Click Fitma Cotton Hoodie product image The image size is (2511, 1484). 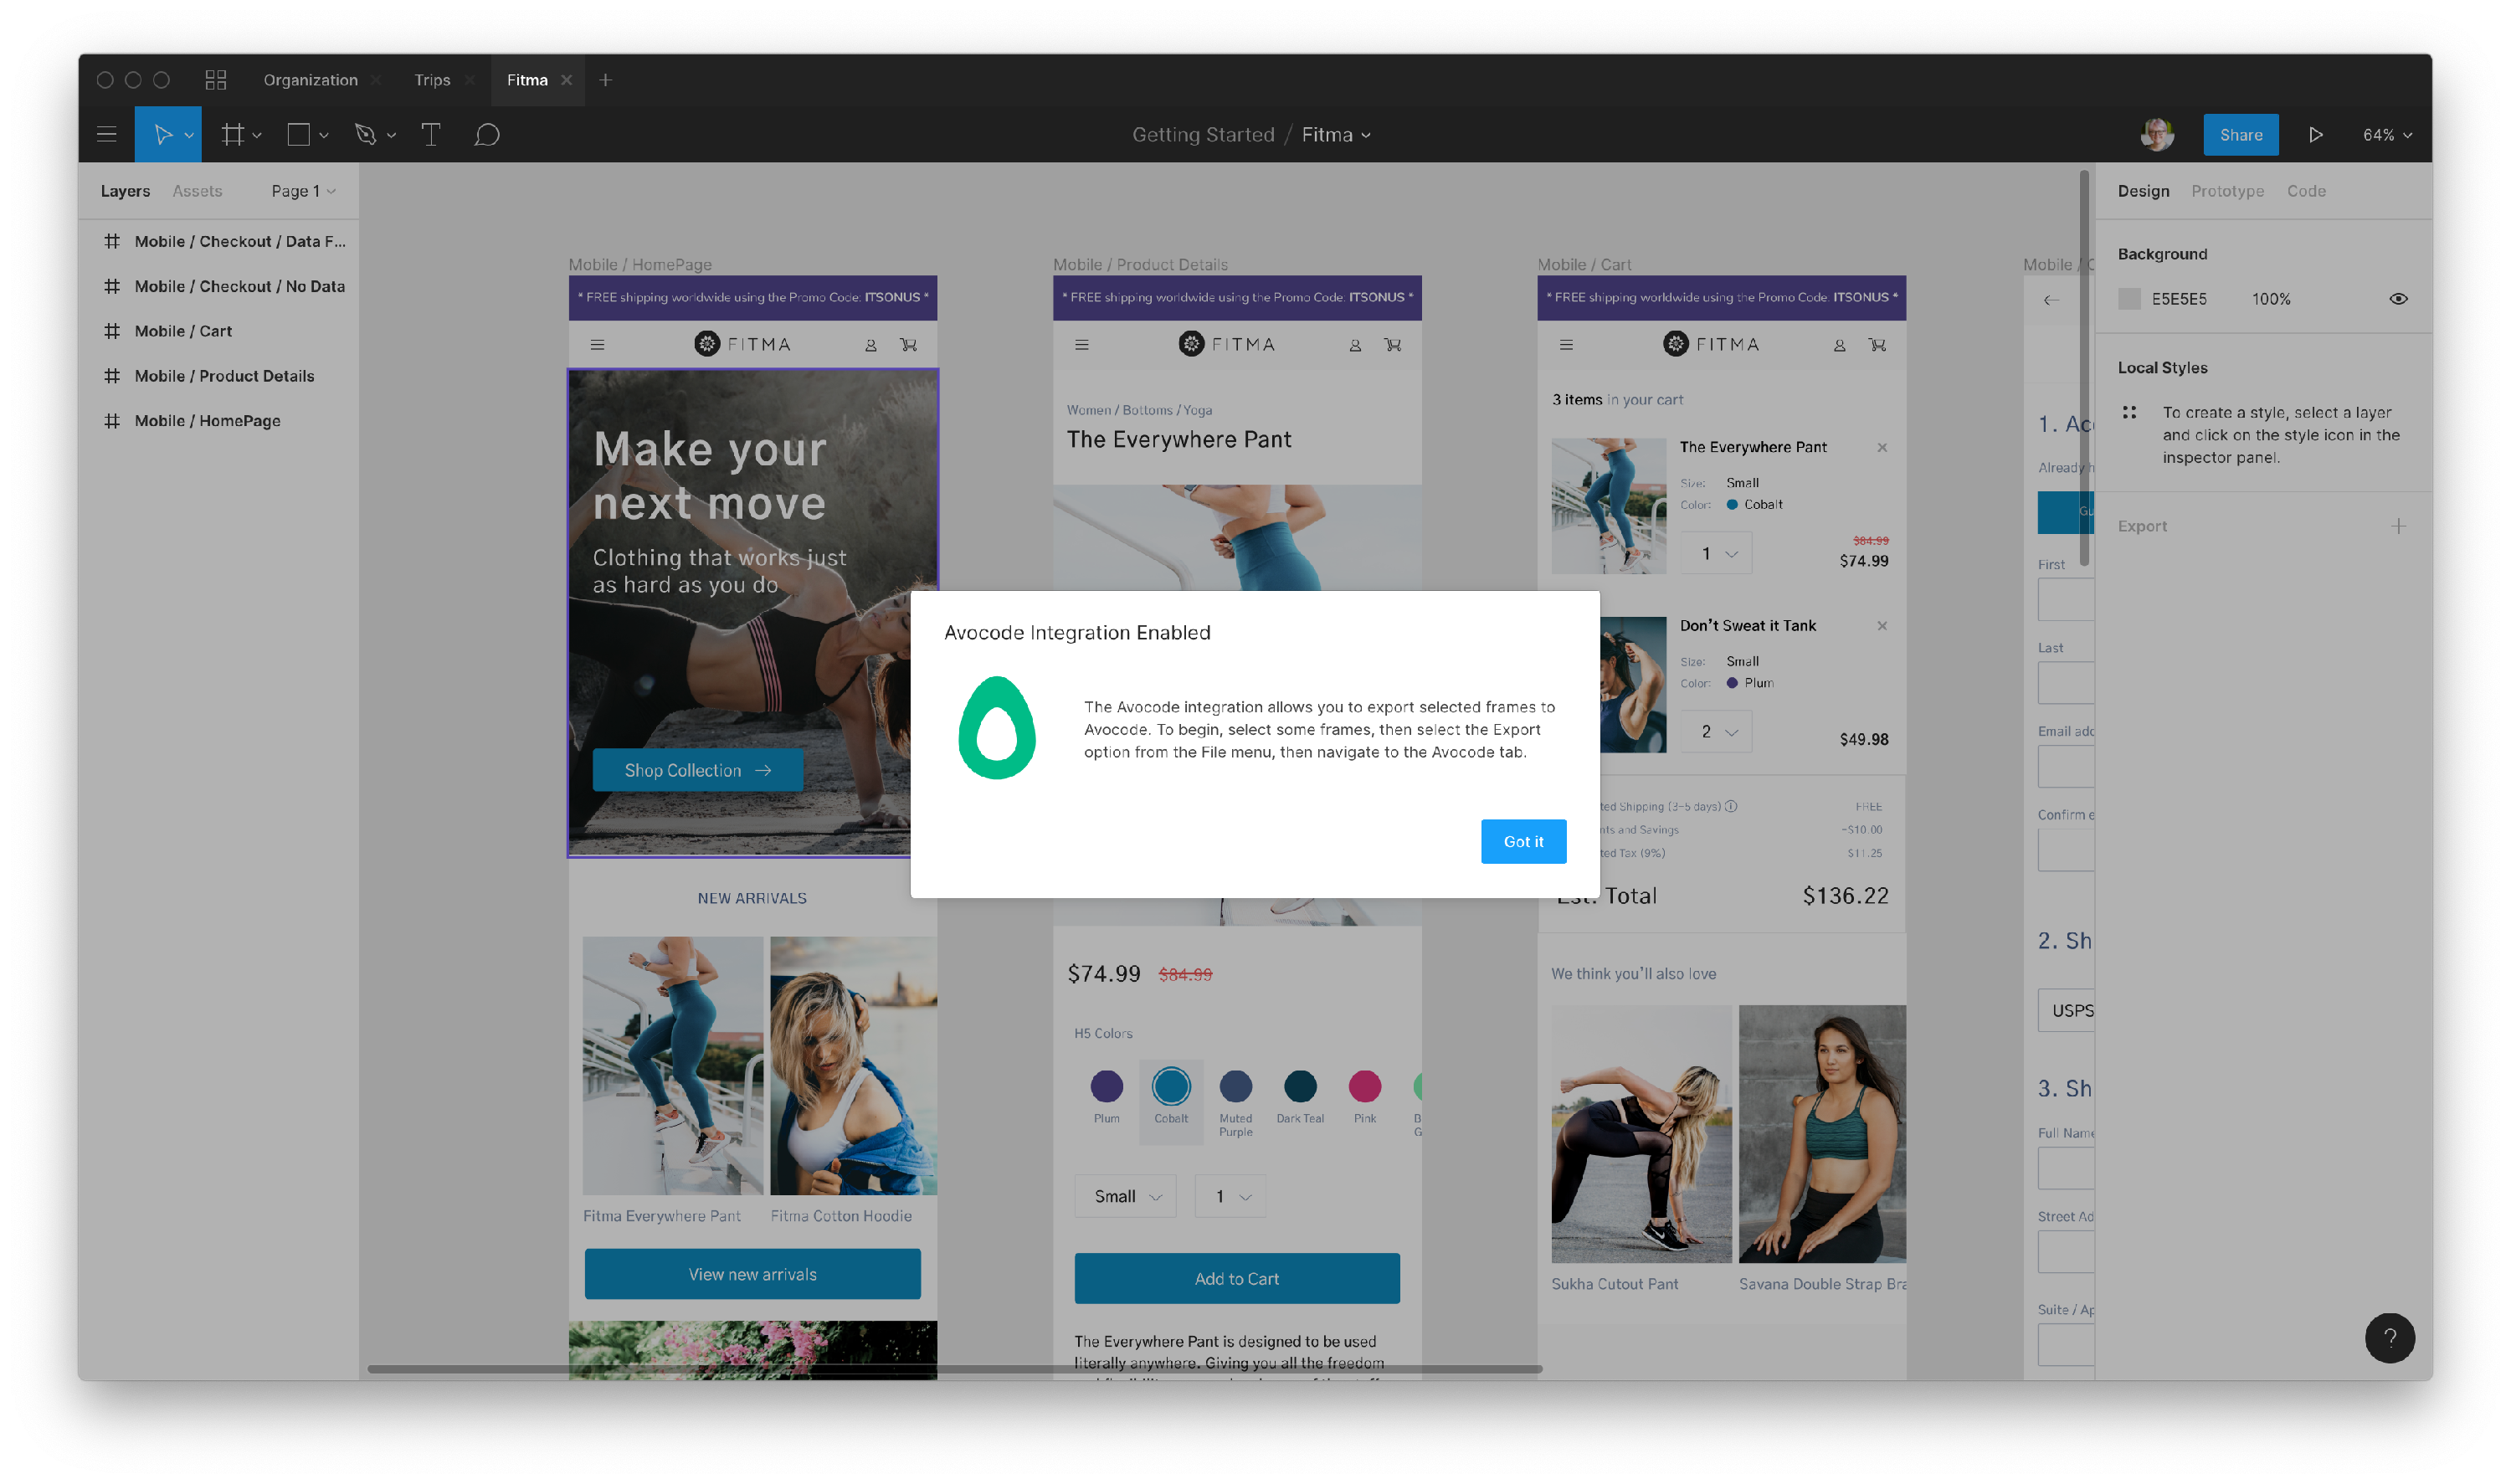tap(853, 1065)
